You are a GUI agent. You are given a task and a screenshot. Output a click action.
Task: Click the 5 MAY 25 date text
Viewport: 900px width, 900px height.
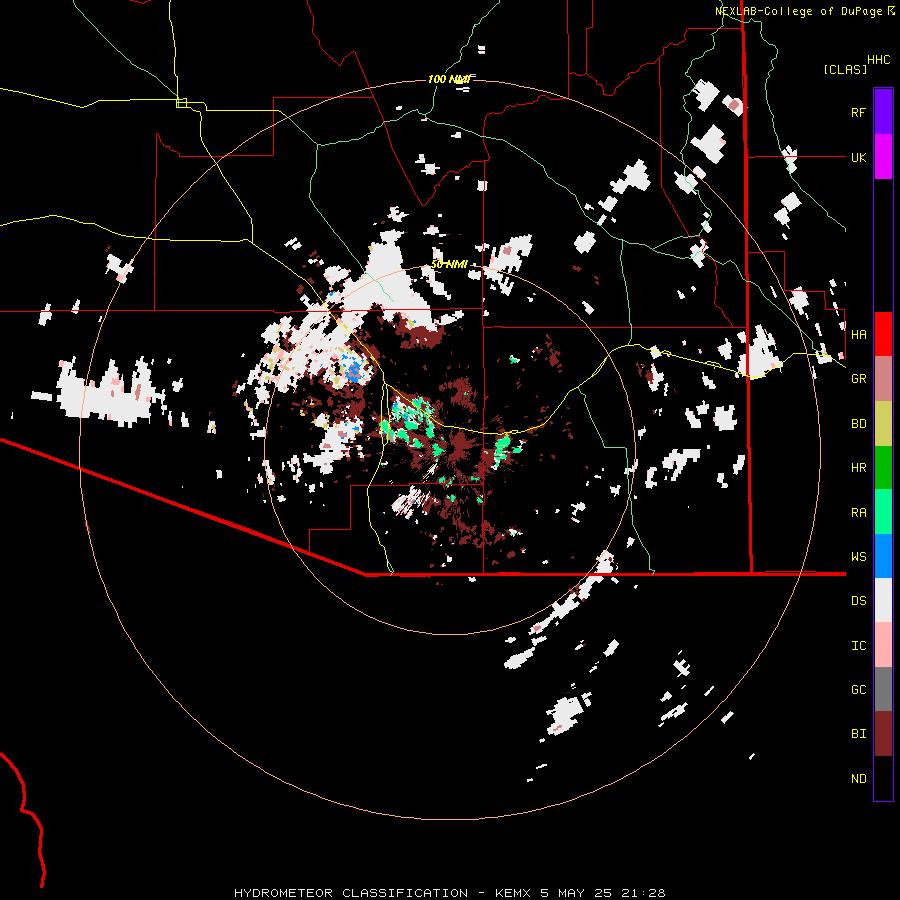click(578, 893)
